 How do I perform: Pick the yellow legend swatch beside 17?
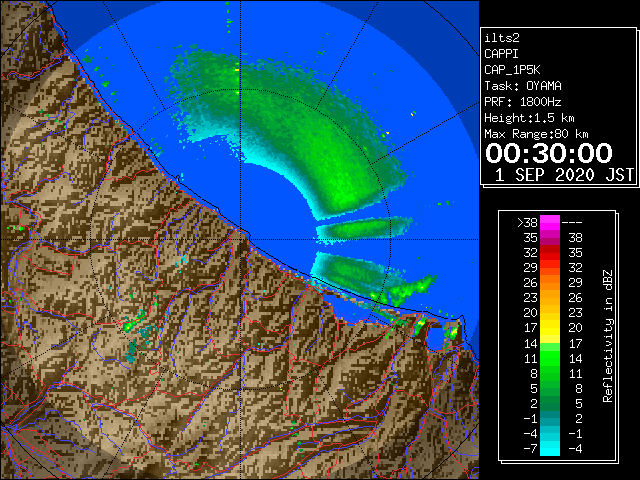coord(550,328)
